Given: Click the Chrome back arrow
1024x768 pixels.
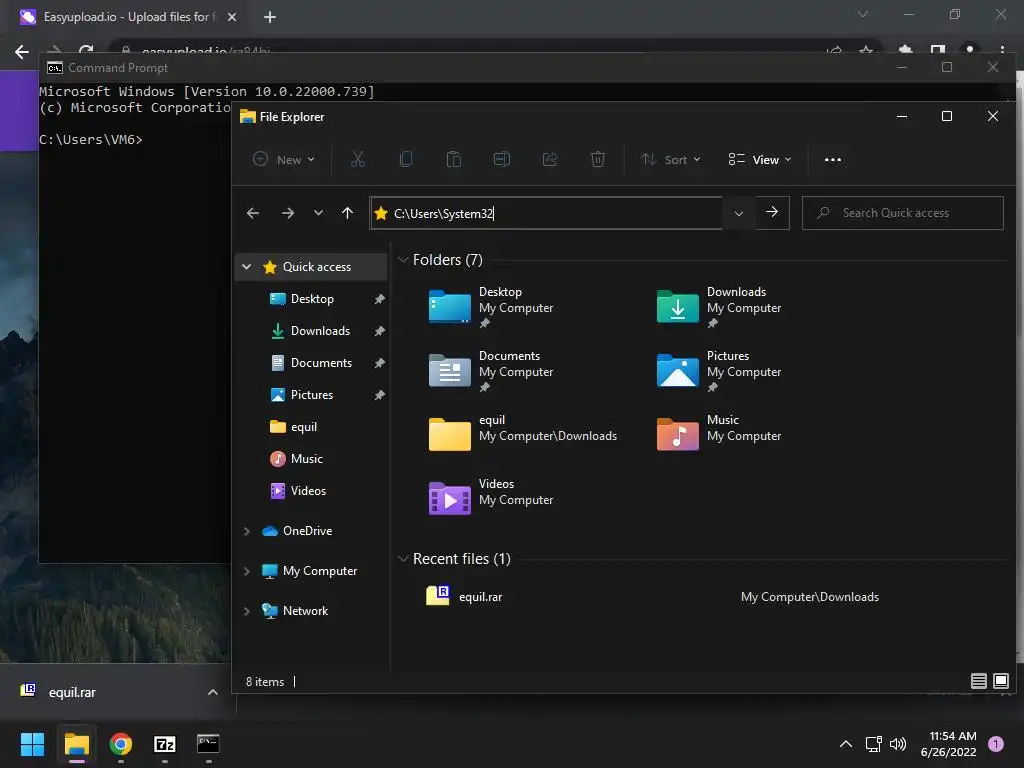Looking at the screenshot, I should (22, 52).
